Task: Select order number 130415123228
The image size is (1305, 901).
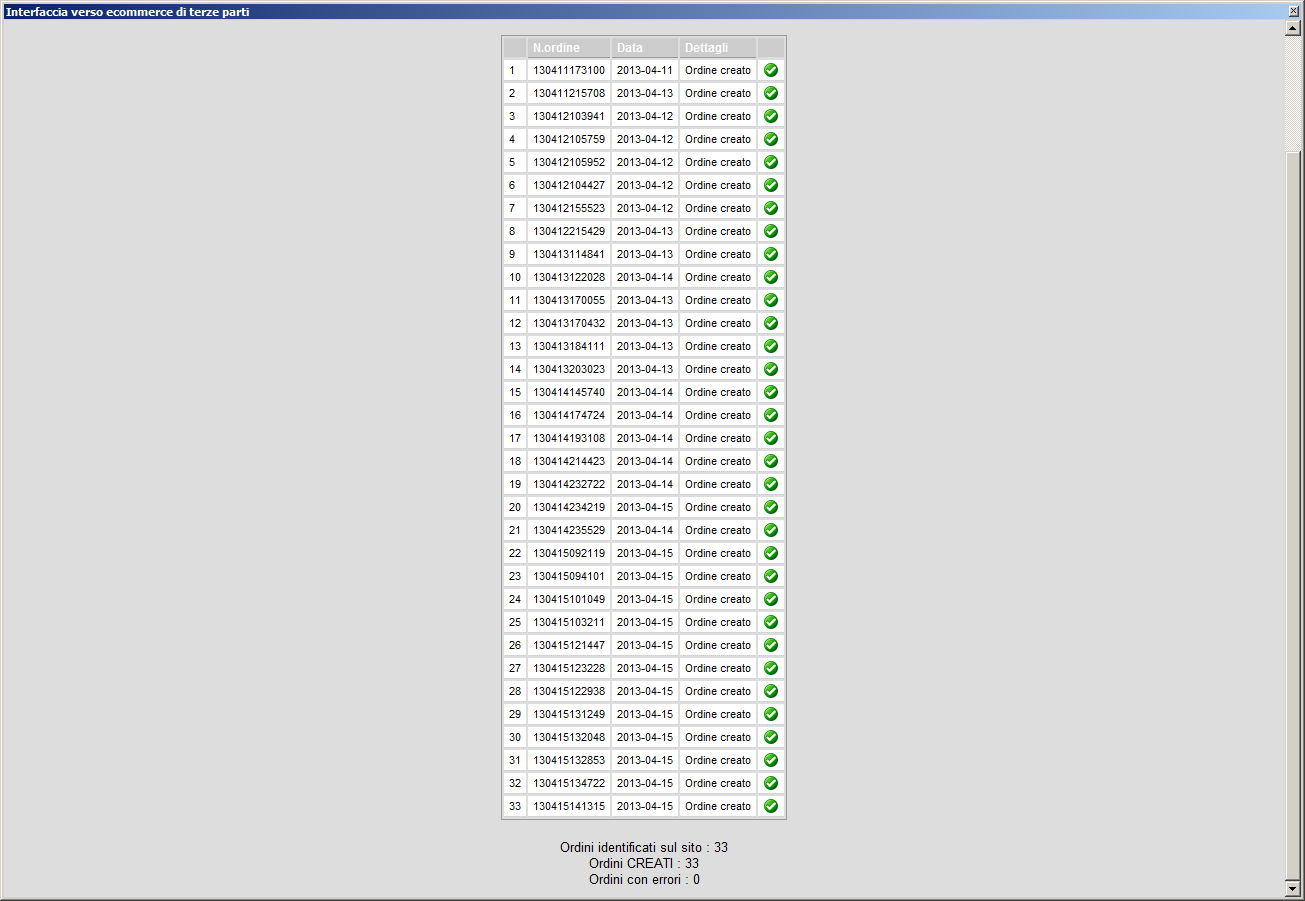Action: click(569, 668)
